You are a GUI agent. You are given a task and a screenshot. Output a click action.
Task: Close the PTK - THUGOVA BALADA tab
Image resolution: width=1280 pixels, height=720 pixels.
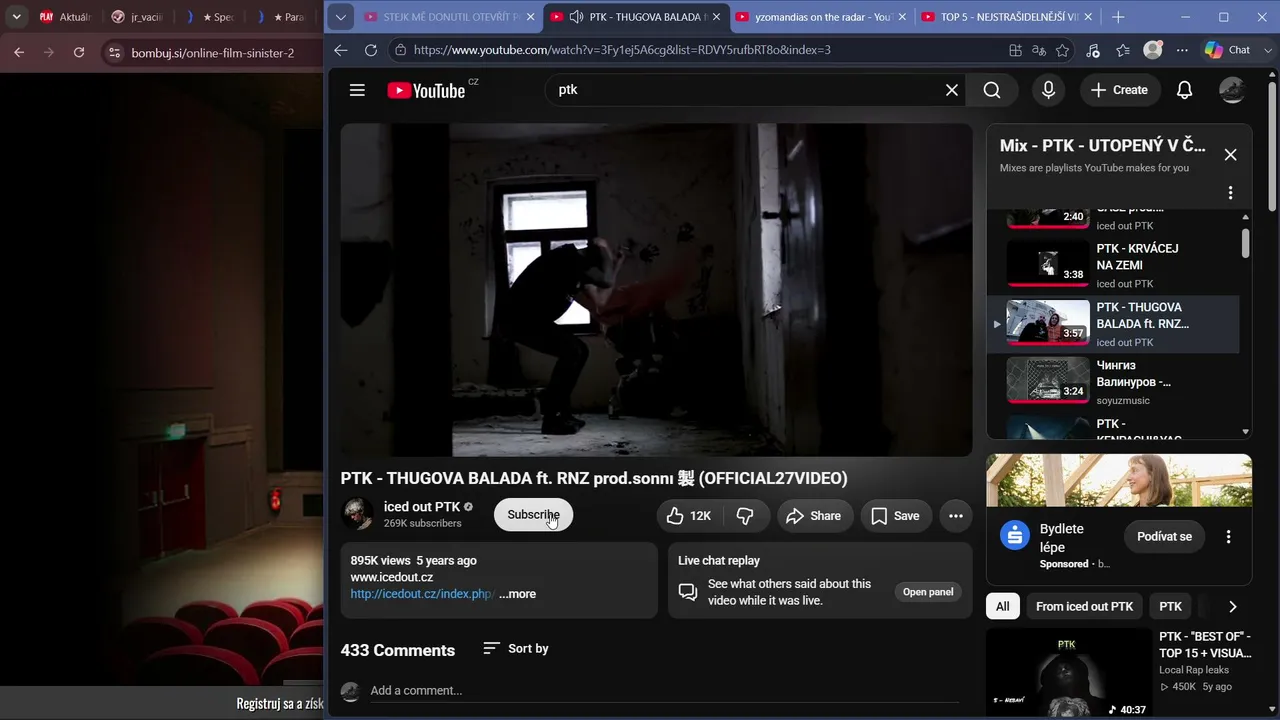[716, 17]
